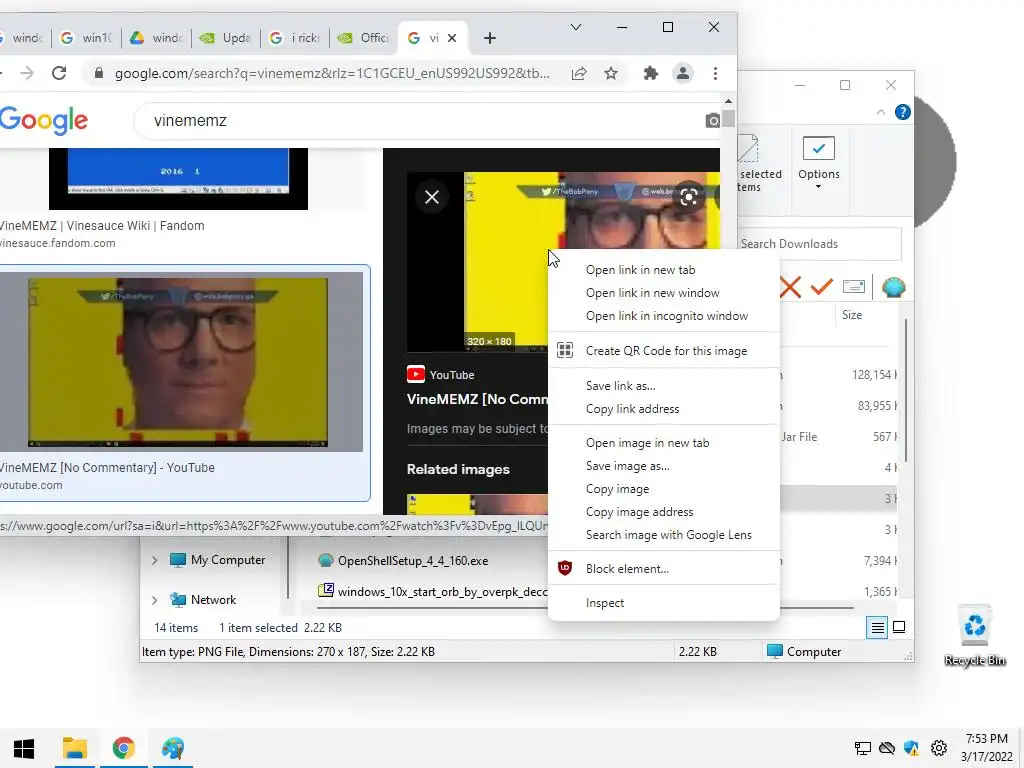The image size is (1024, 768).
Task: Expand My Computer tree node
Action: tap(155, 560)
